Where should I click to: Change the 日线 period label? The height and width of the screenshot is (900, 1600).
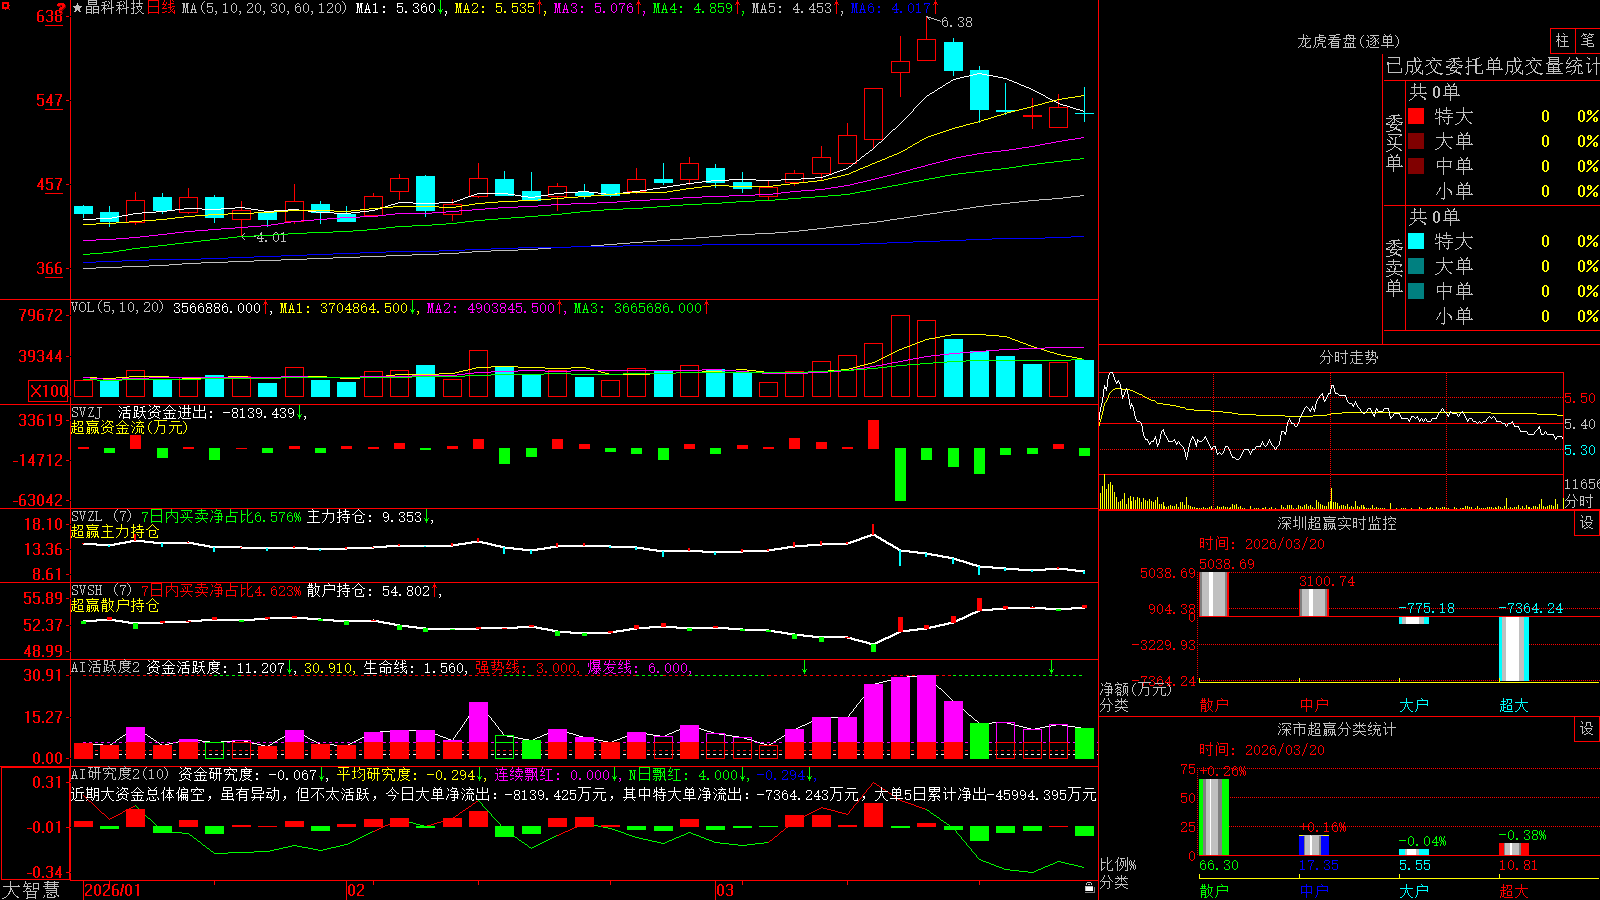(x=161, y=8)
